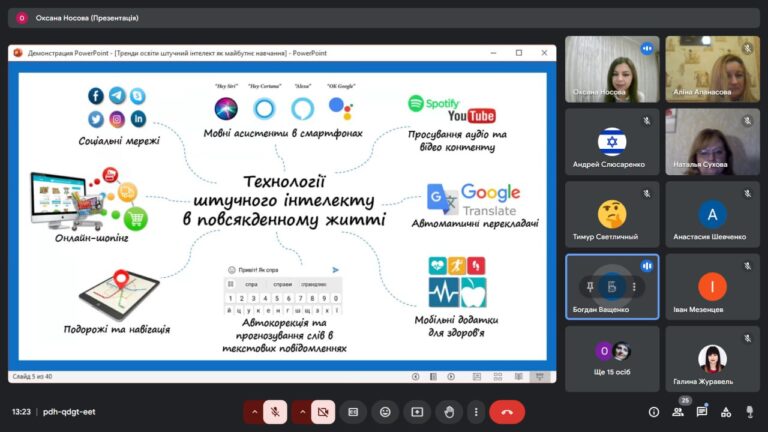Turn on the camera in the call toolbar
Screen dimensions: 768x432
[x=323, y=412]
